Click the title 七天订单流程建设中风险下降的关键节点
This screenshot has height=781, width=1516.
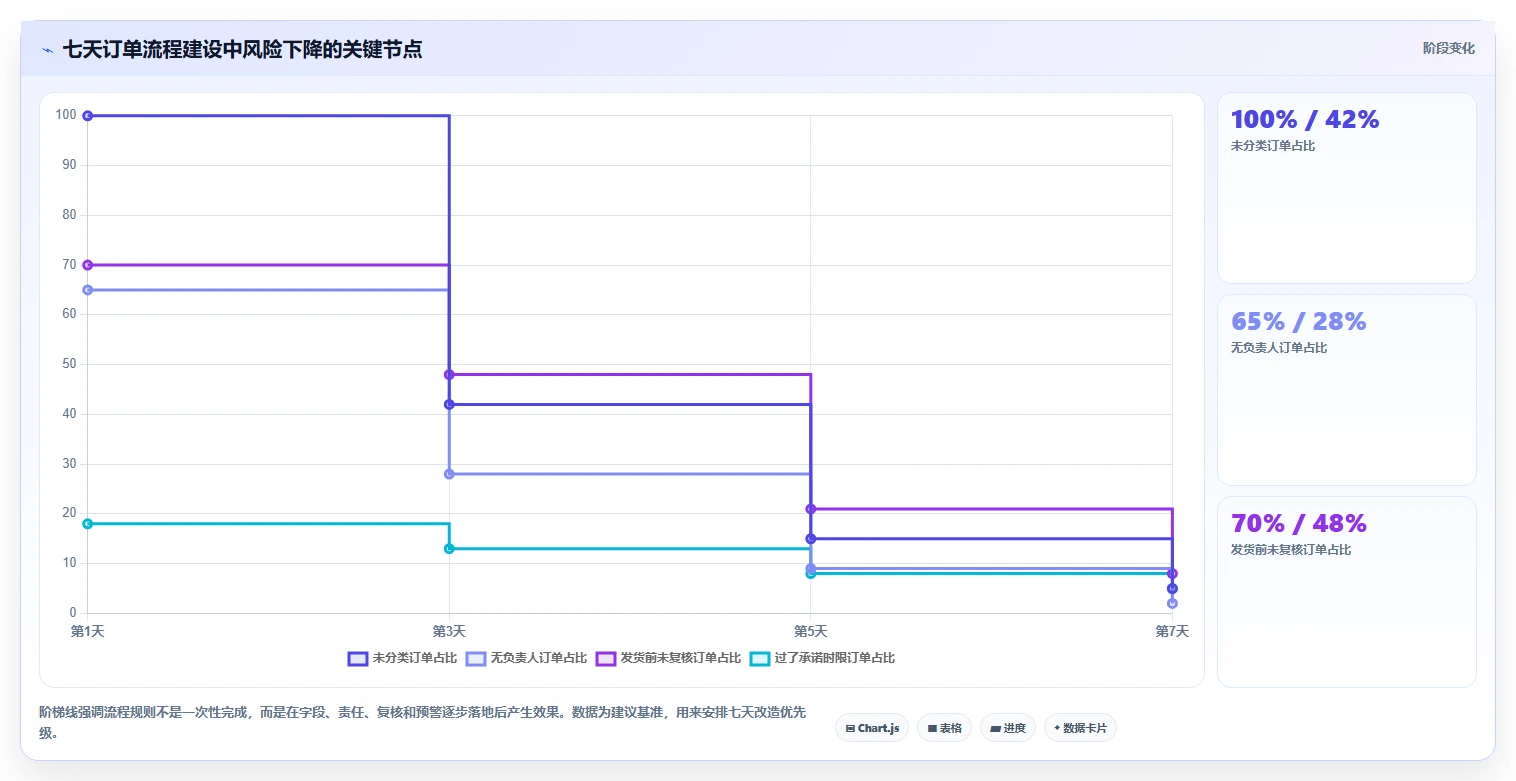242,49
